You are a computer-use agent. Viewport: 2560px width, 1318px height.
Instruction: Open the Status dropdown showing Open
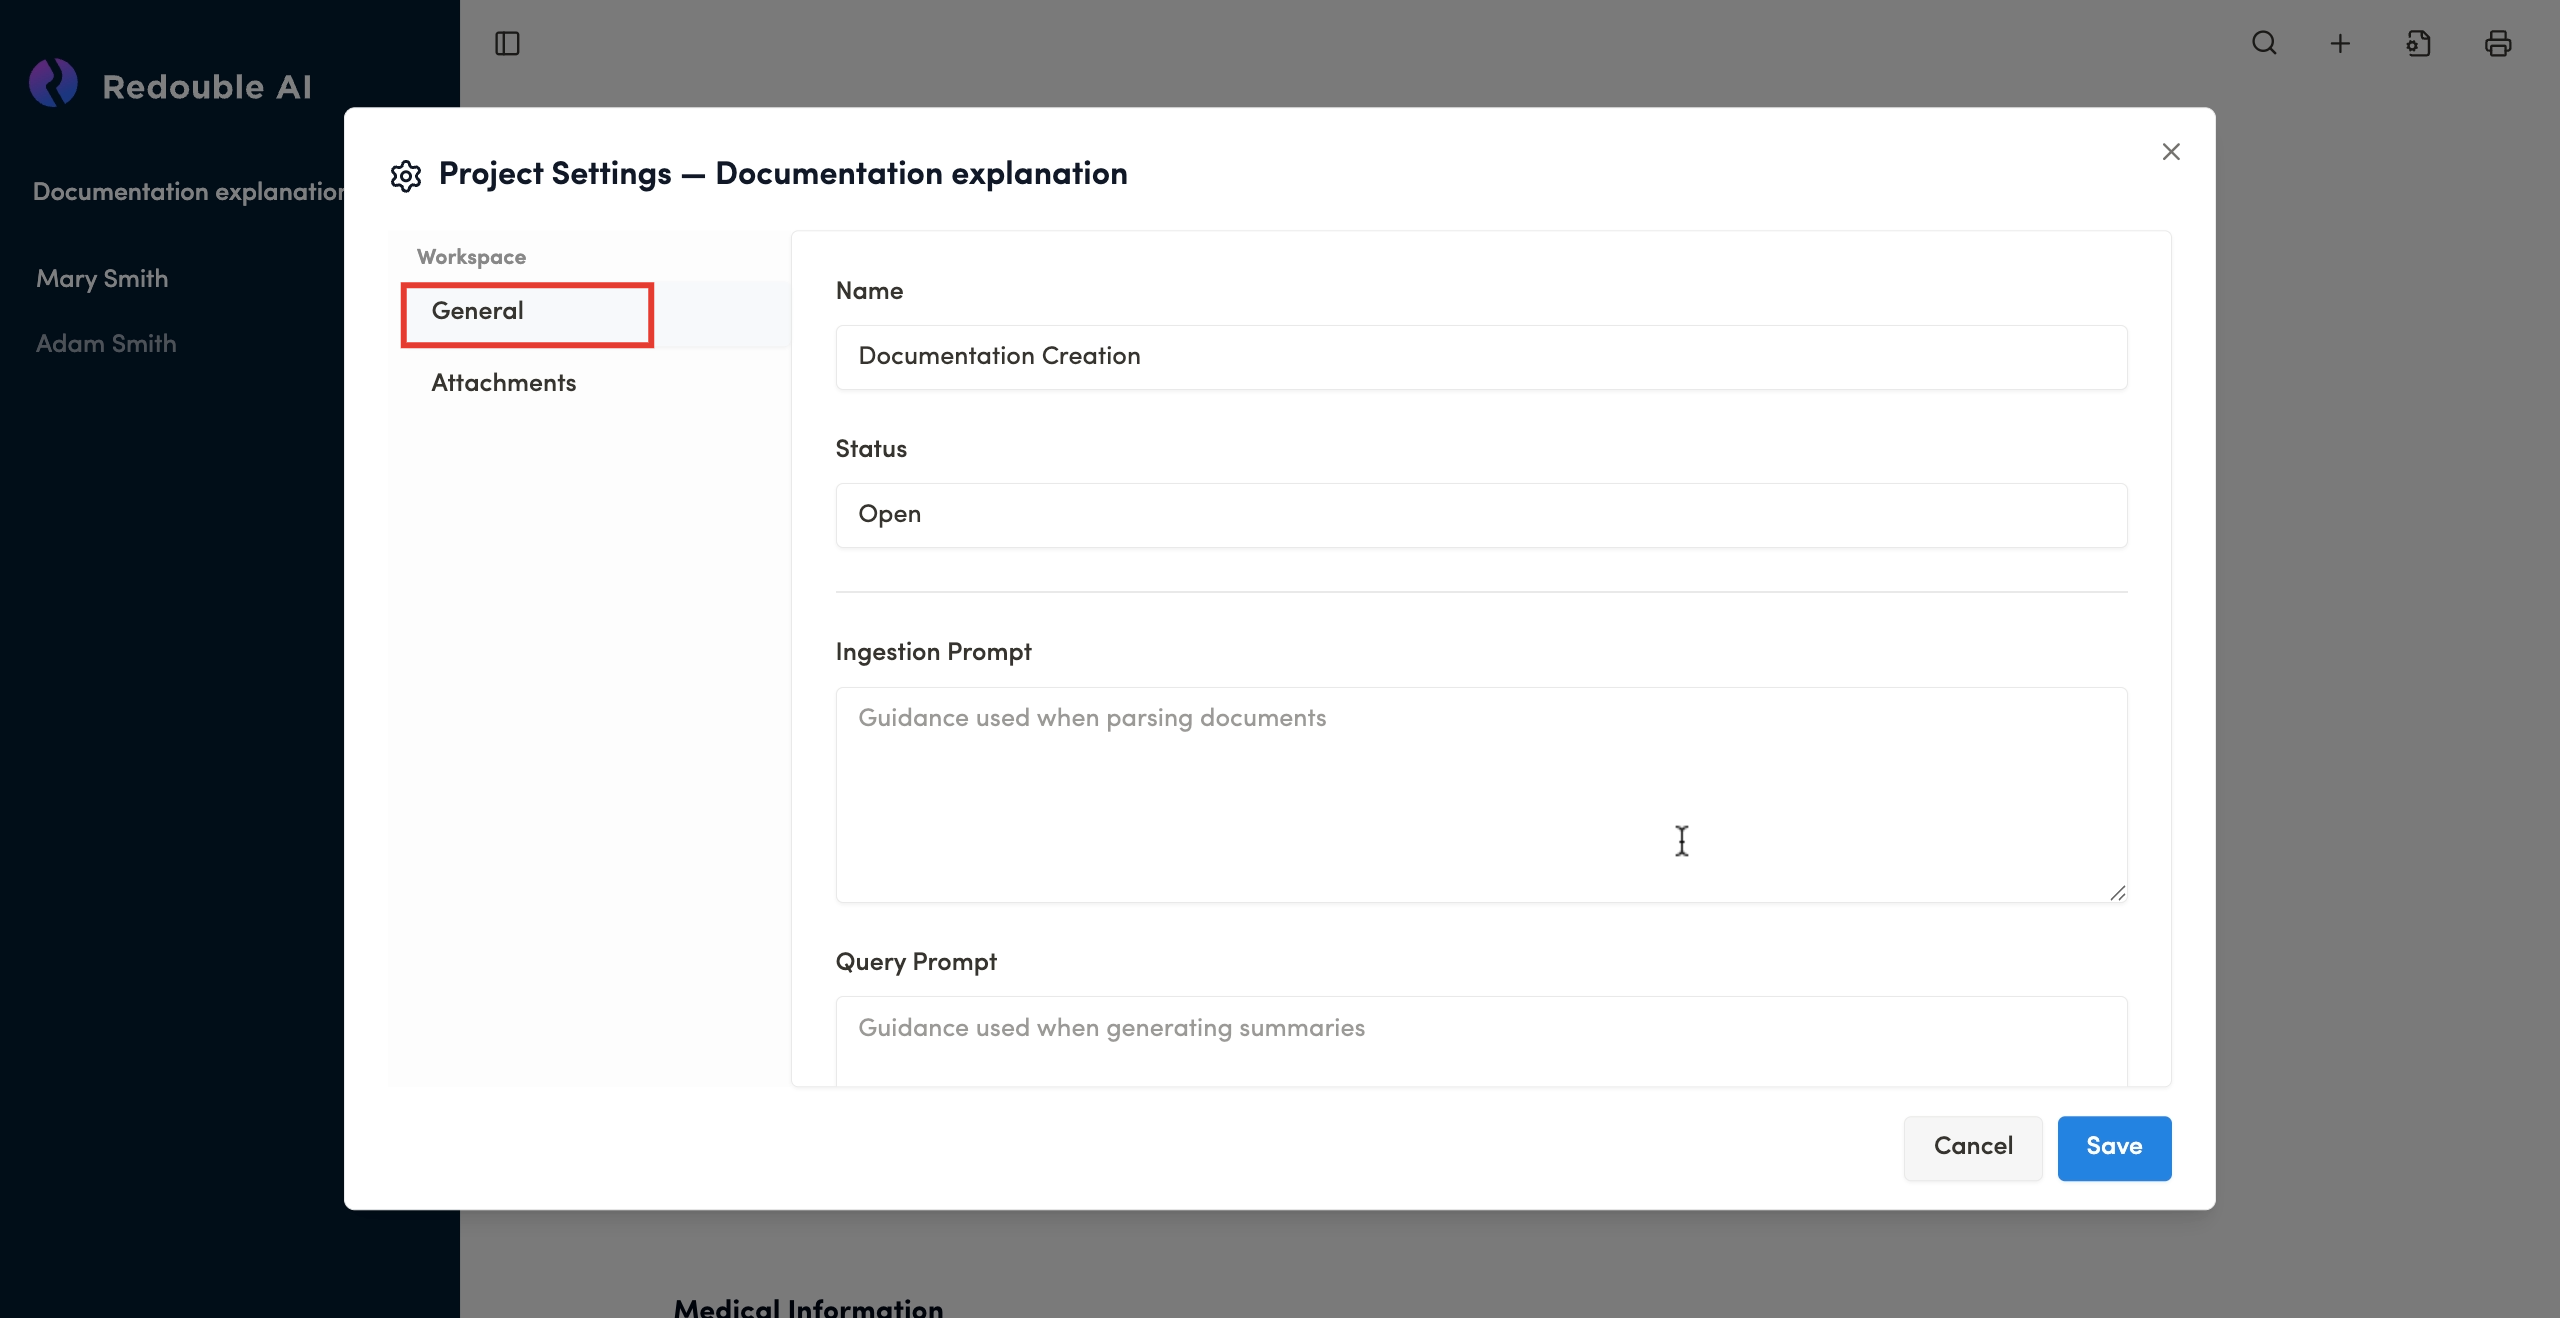point(1480,515)
